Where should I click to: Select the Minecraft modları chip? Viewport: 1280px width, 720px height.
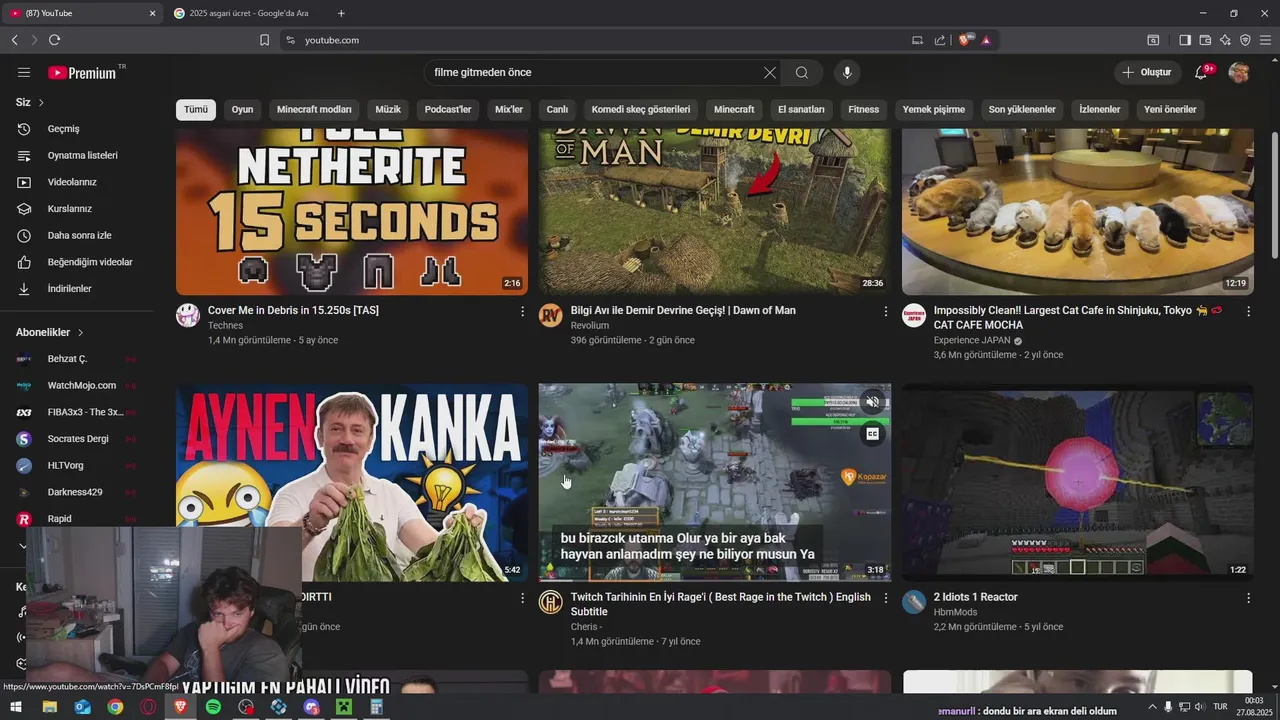point(314,110)
